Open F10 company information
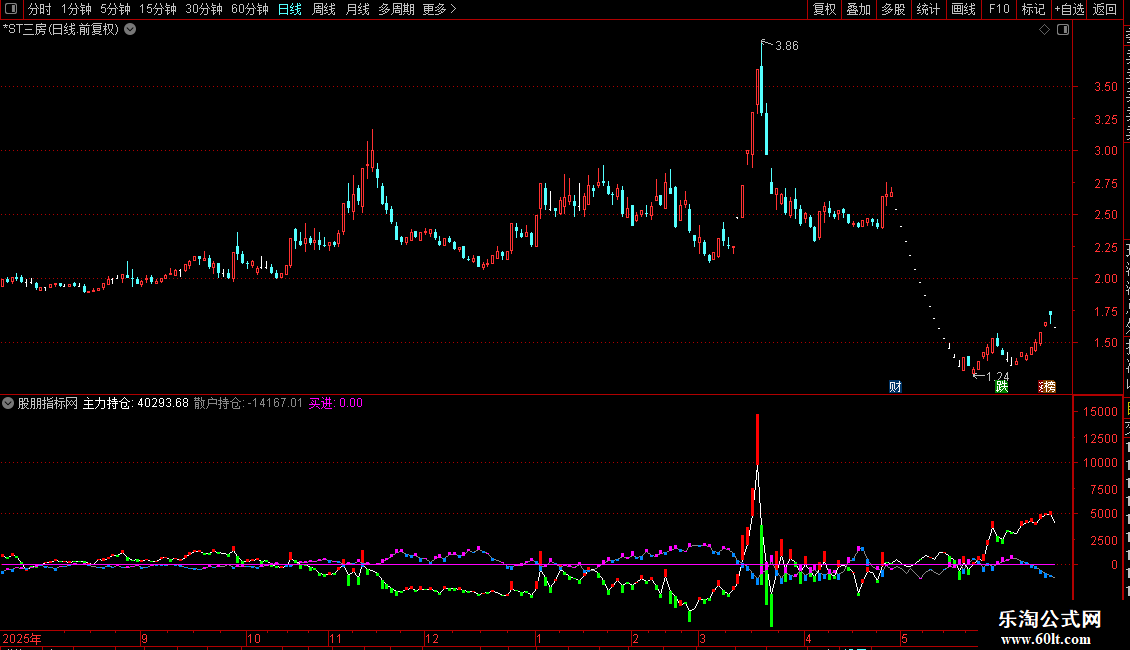 pos(999,9)
